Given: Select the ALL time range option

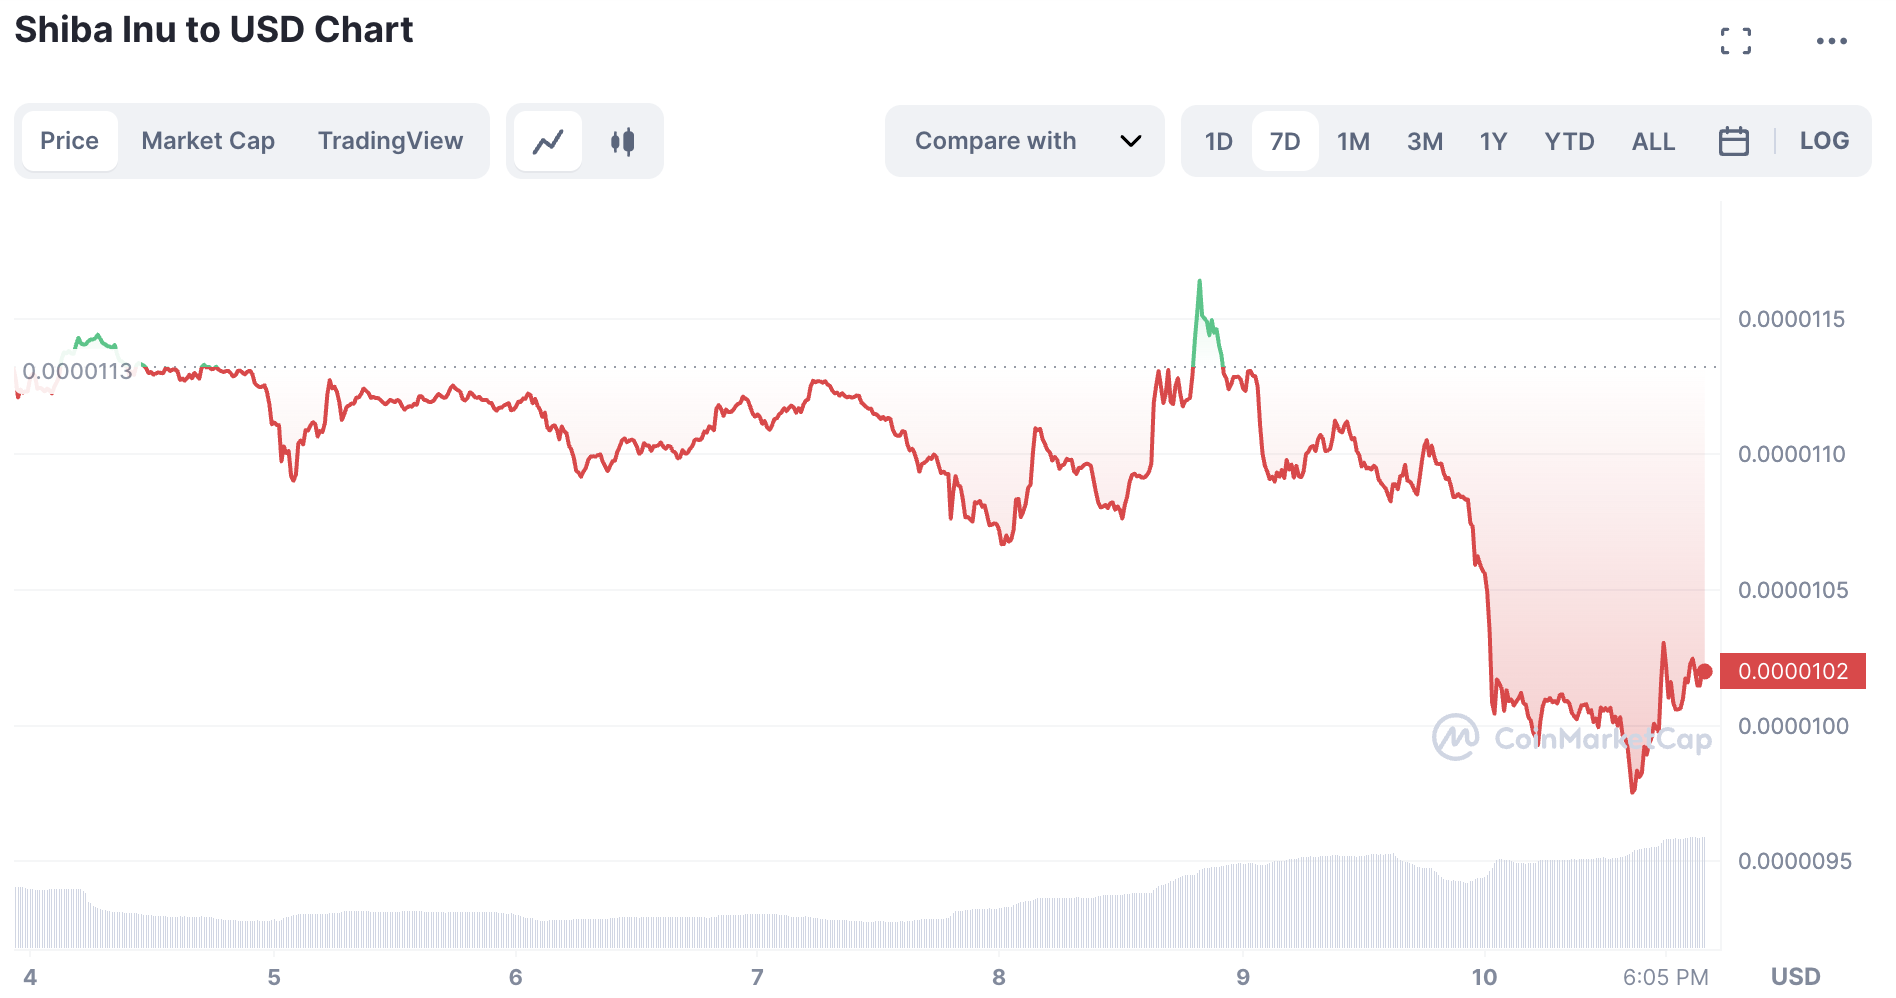Looking at the screenshot, I should pos(1653,141).
